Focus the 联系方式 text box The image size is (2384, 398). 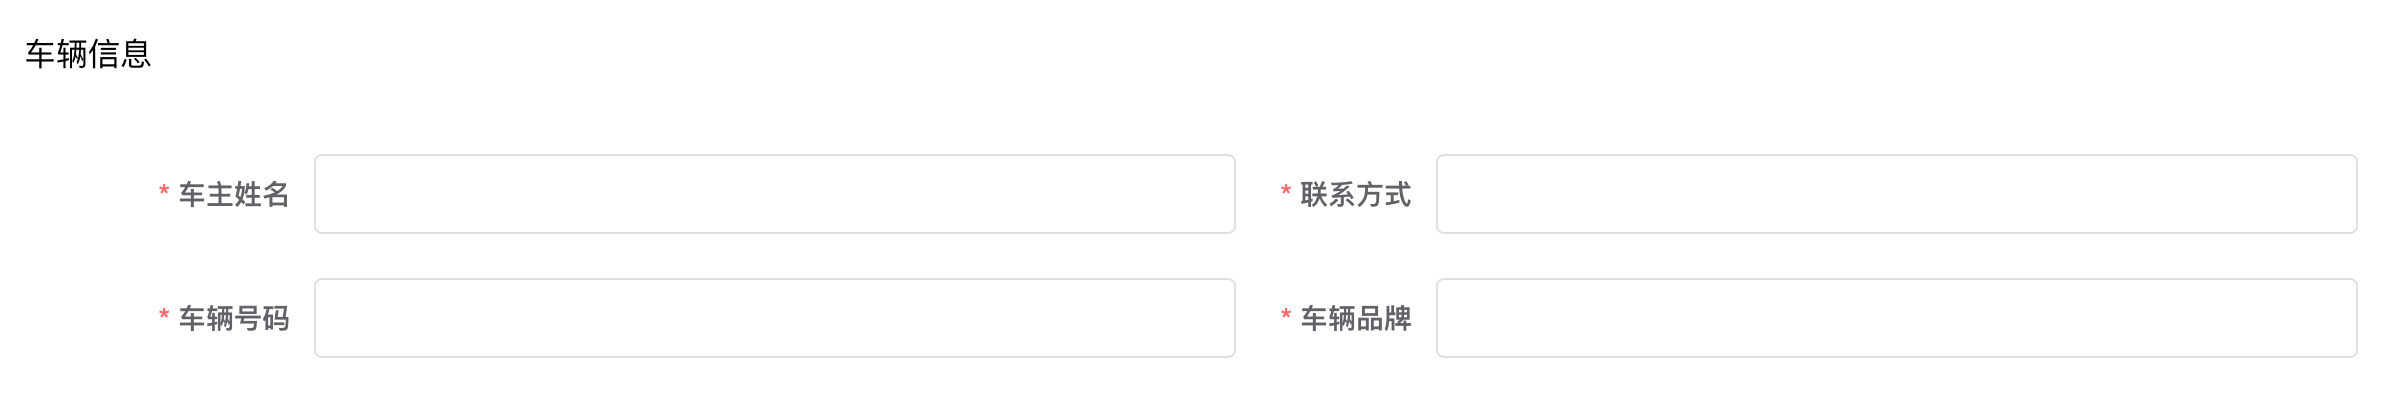(x=1897, y=194)
